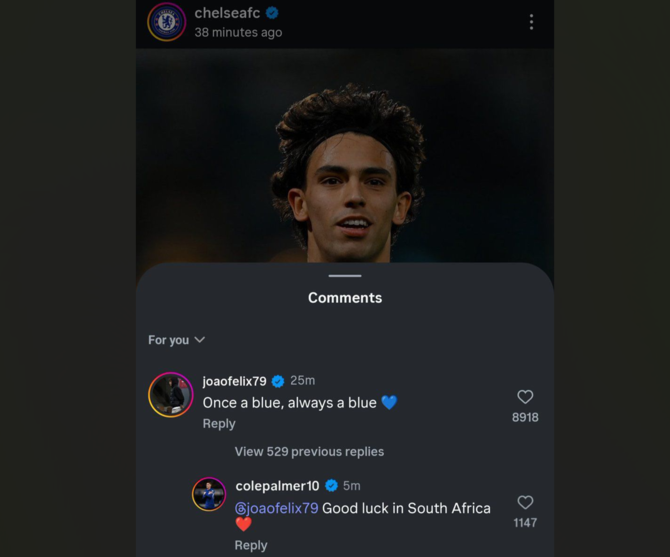Like joaofelix79's comment with the heart

pyautogui.click(x=525, y=397)
